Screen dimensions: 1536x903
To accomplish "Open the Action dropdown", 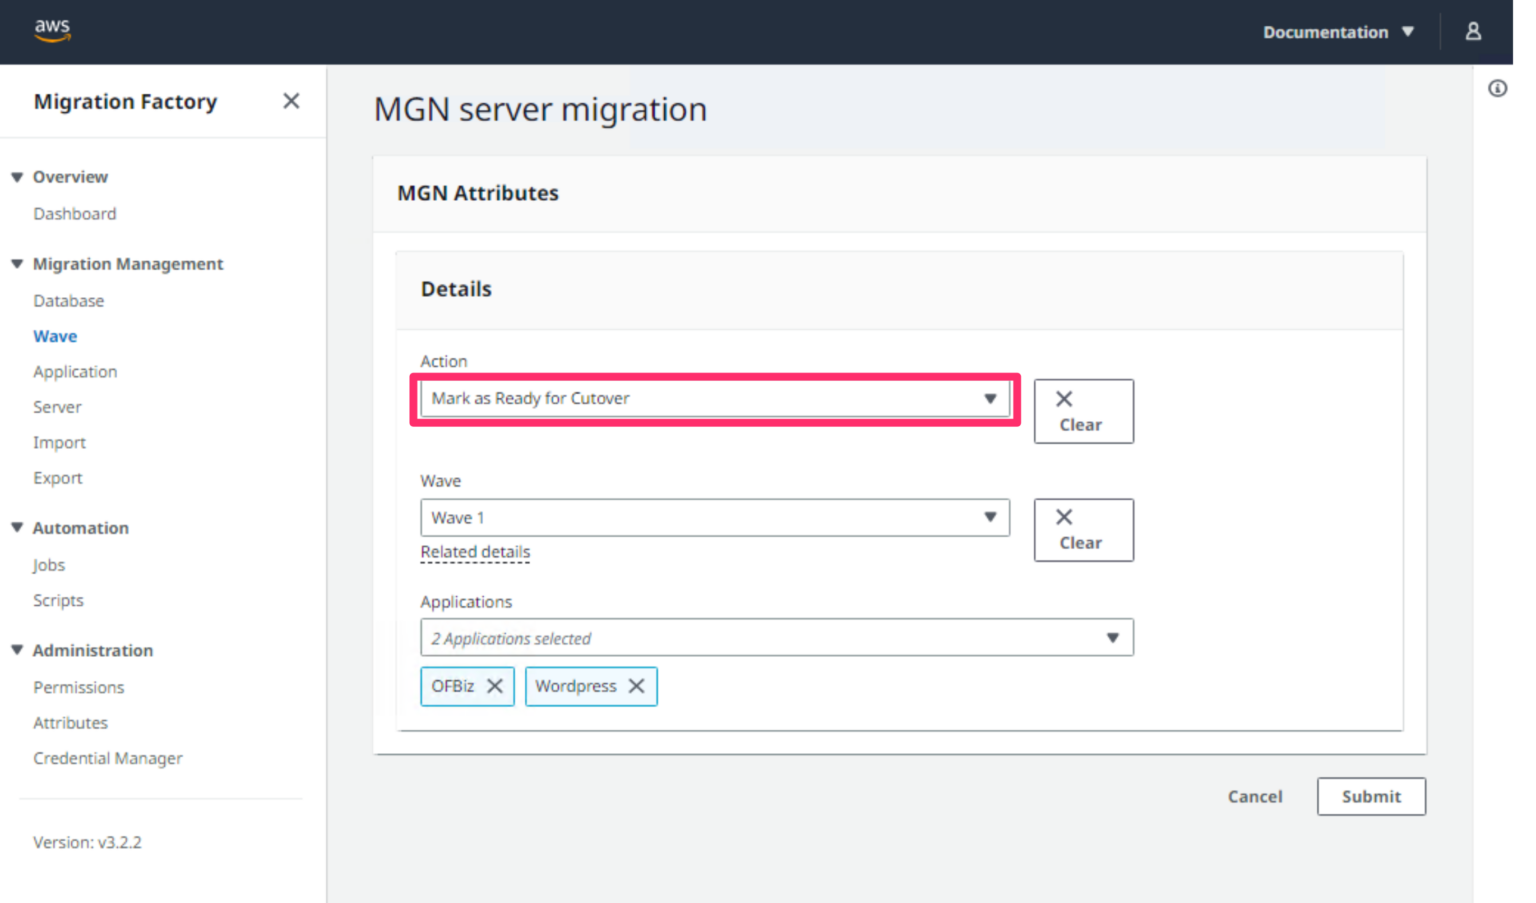I will point(990,398).
